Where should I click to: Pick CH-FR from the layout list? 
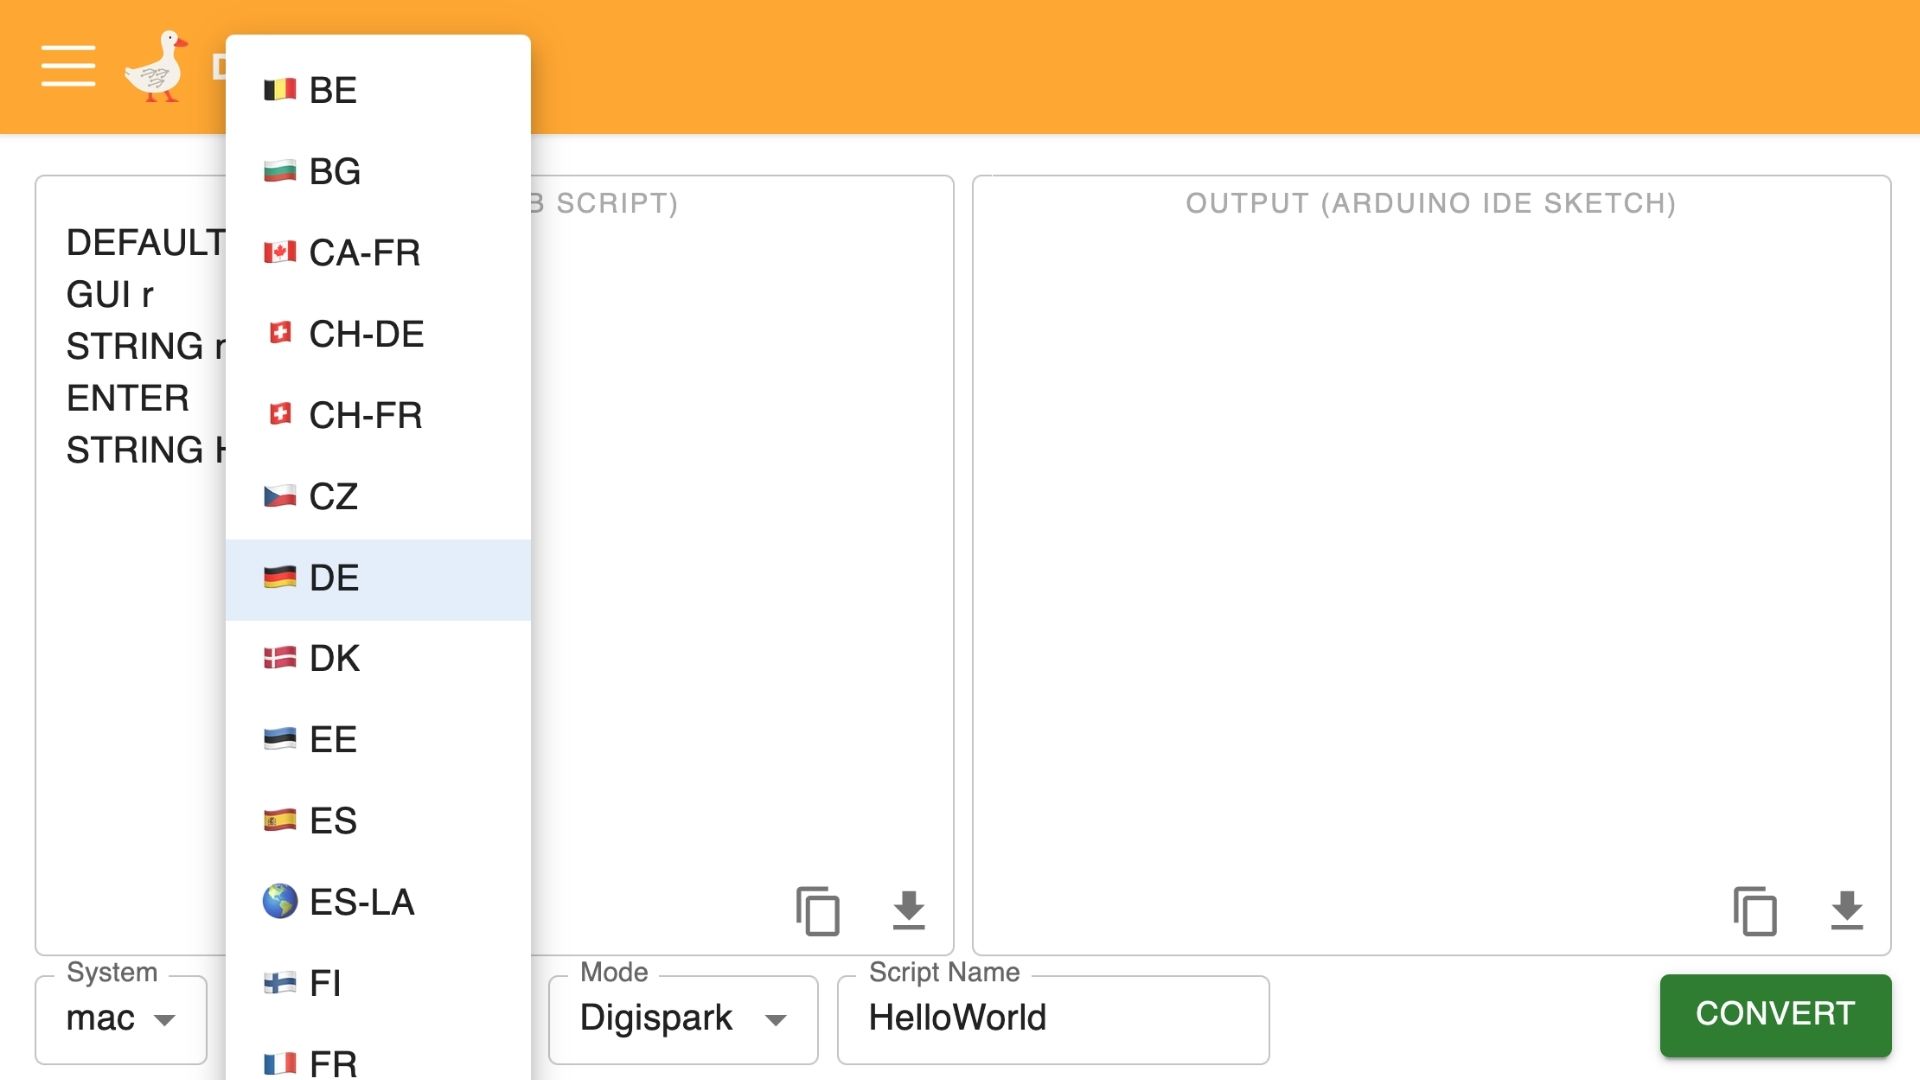(x=378, y=415)
